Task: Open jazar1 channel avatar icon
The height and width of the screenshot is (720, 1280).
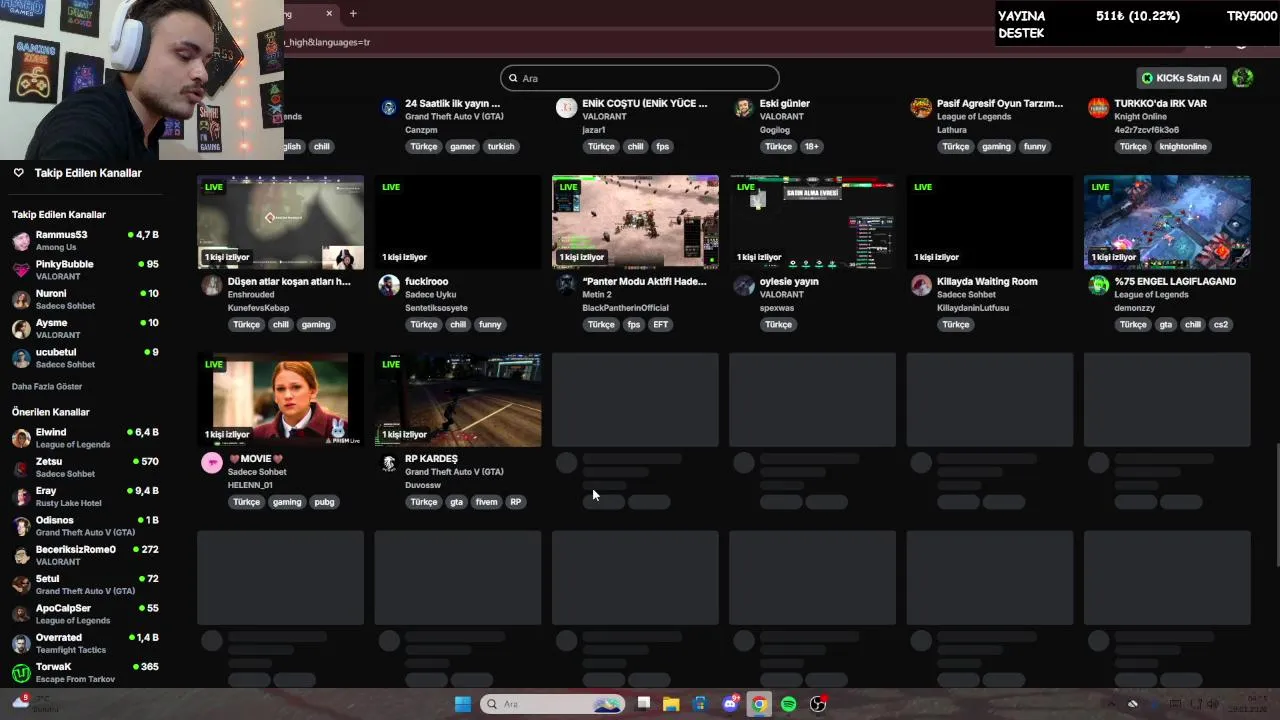Action: coord(566,108)
